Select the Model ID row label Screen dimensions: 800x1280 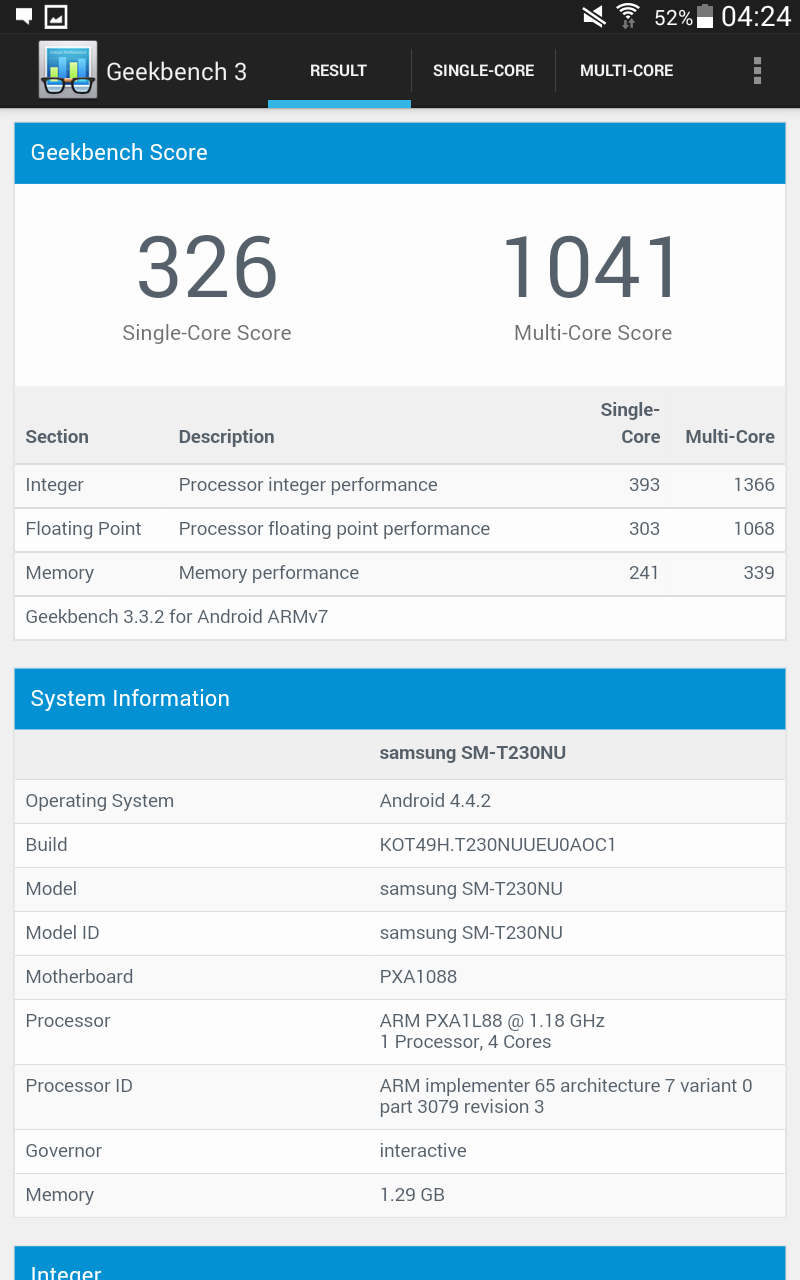[62, 933]
